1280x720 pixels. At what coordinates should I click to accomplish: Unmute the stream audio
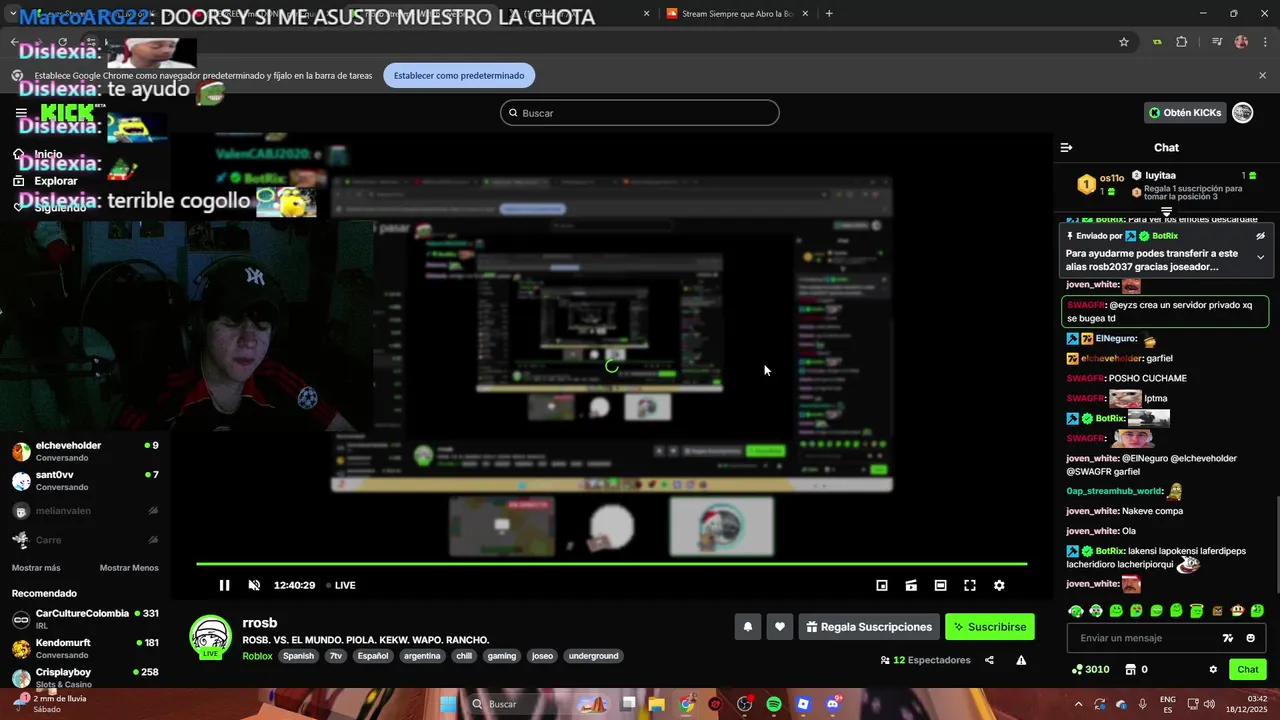pos(254,585)
